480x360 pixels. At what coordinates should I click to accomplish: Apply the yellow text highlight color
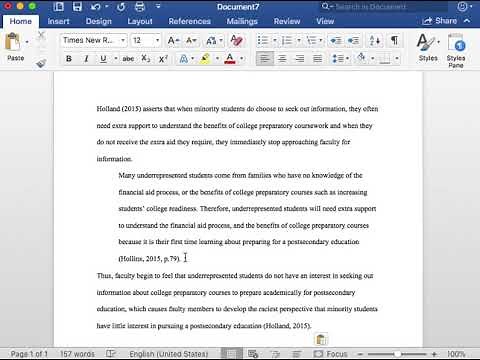[x=205, y=59]
